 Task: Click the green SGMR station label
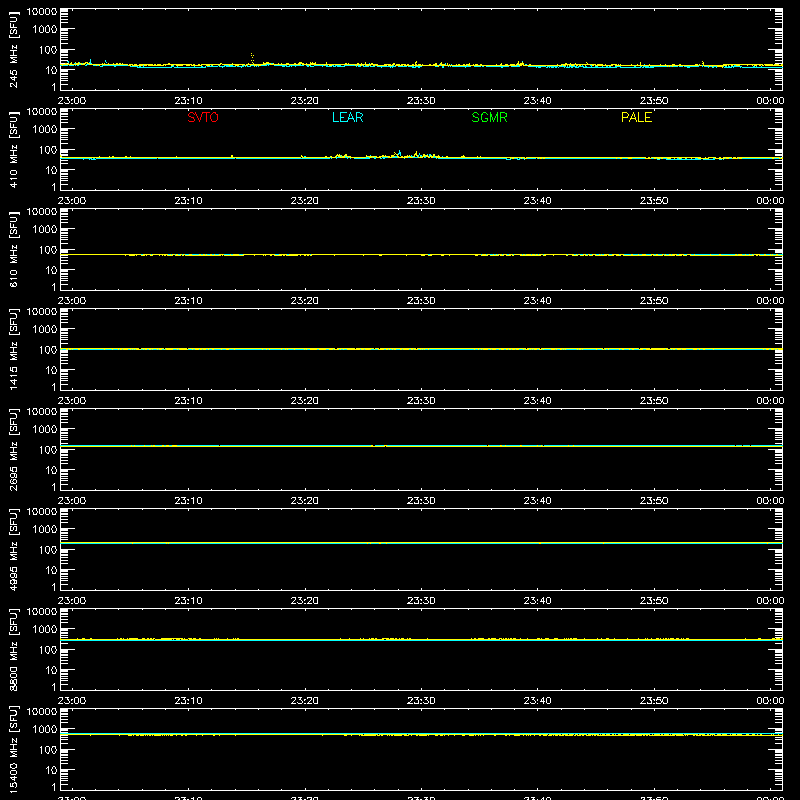[x=489, y=117]
